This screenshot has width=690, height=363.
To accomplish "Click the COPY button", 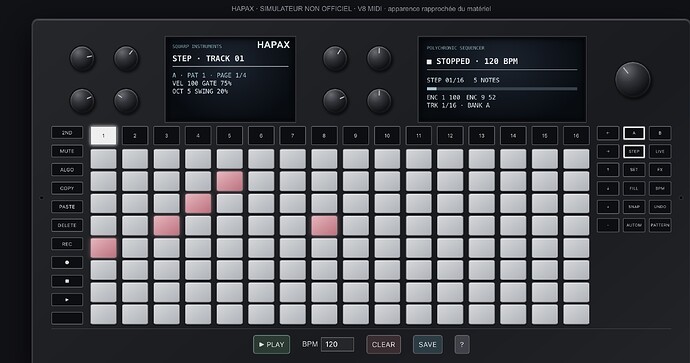I will click(67, 188).
